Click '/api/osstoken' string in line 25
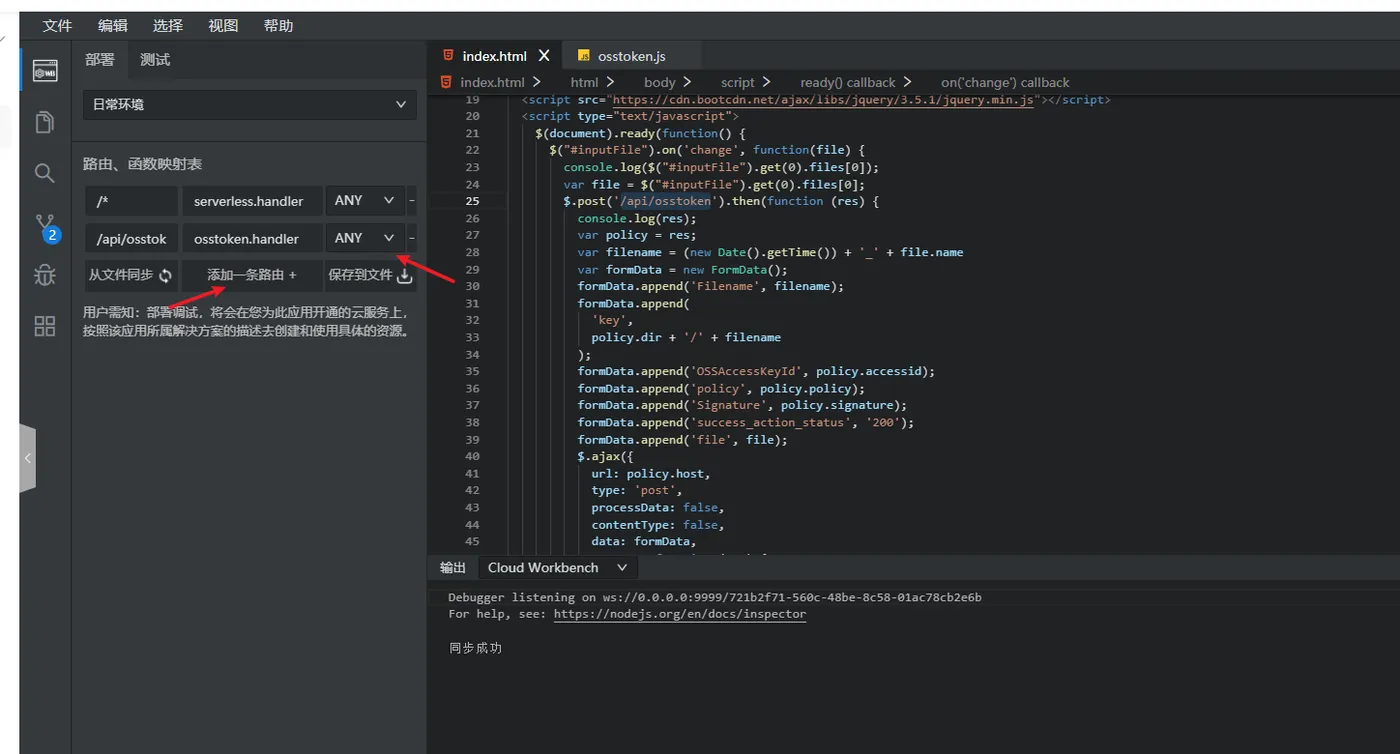This screenshot has width=1400, height=754. (x=665, y=201)
